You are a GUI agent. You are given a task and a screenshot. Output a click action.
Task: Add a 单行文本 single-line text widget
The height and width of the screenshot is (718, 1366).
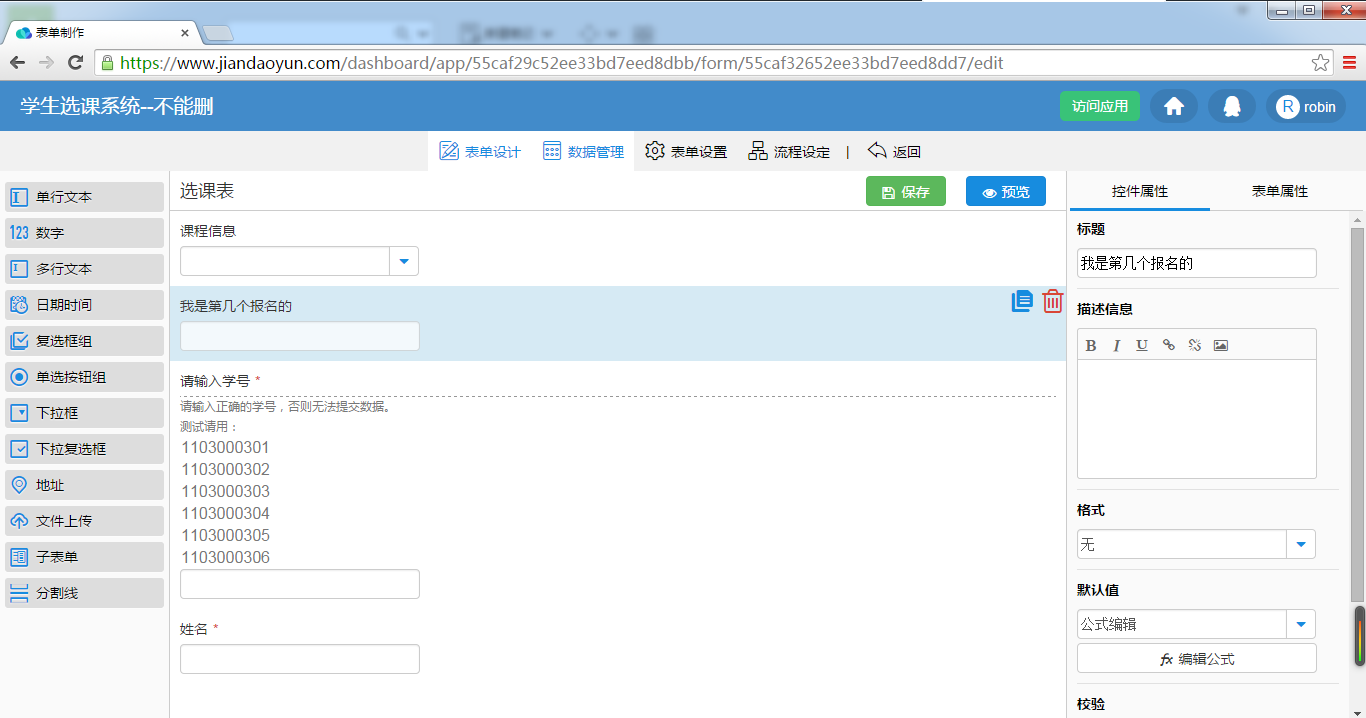(x=84, y=197)
